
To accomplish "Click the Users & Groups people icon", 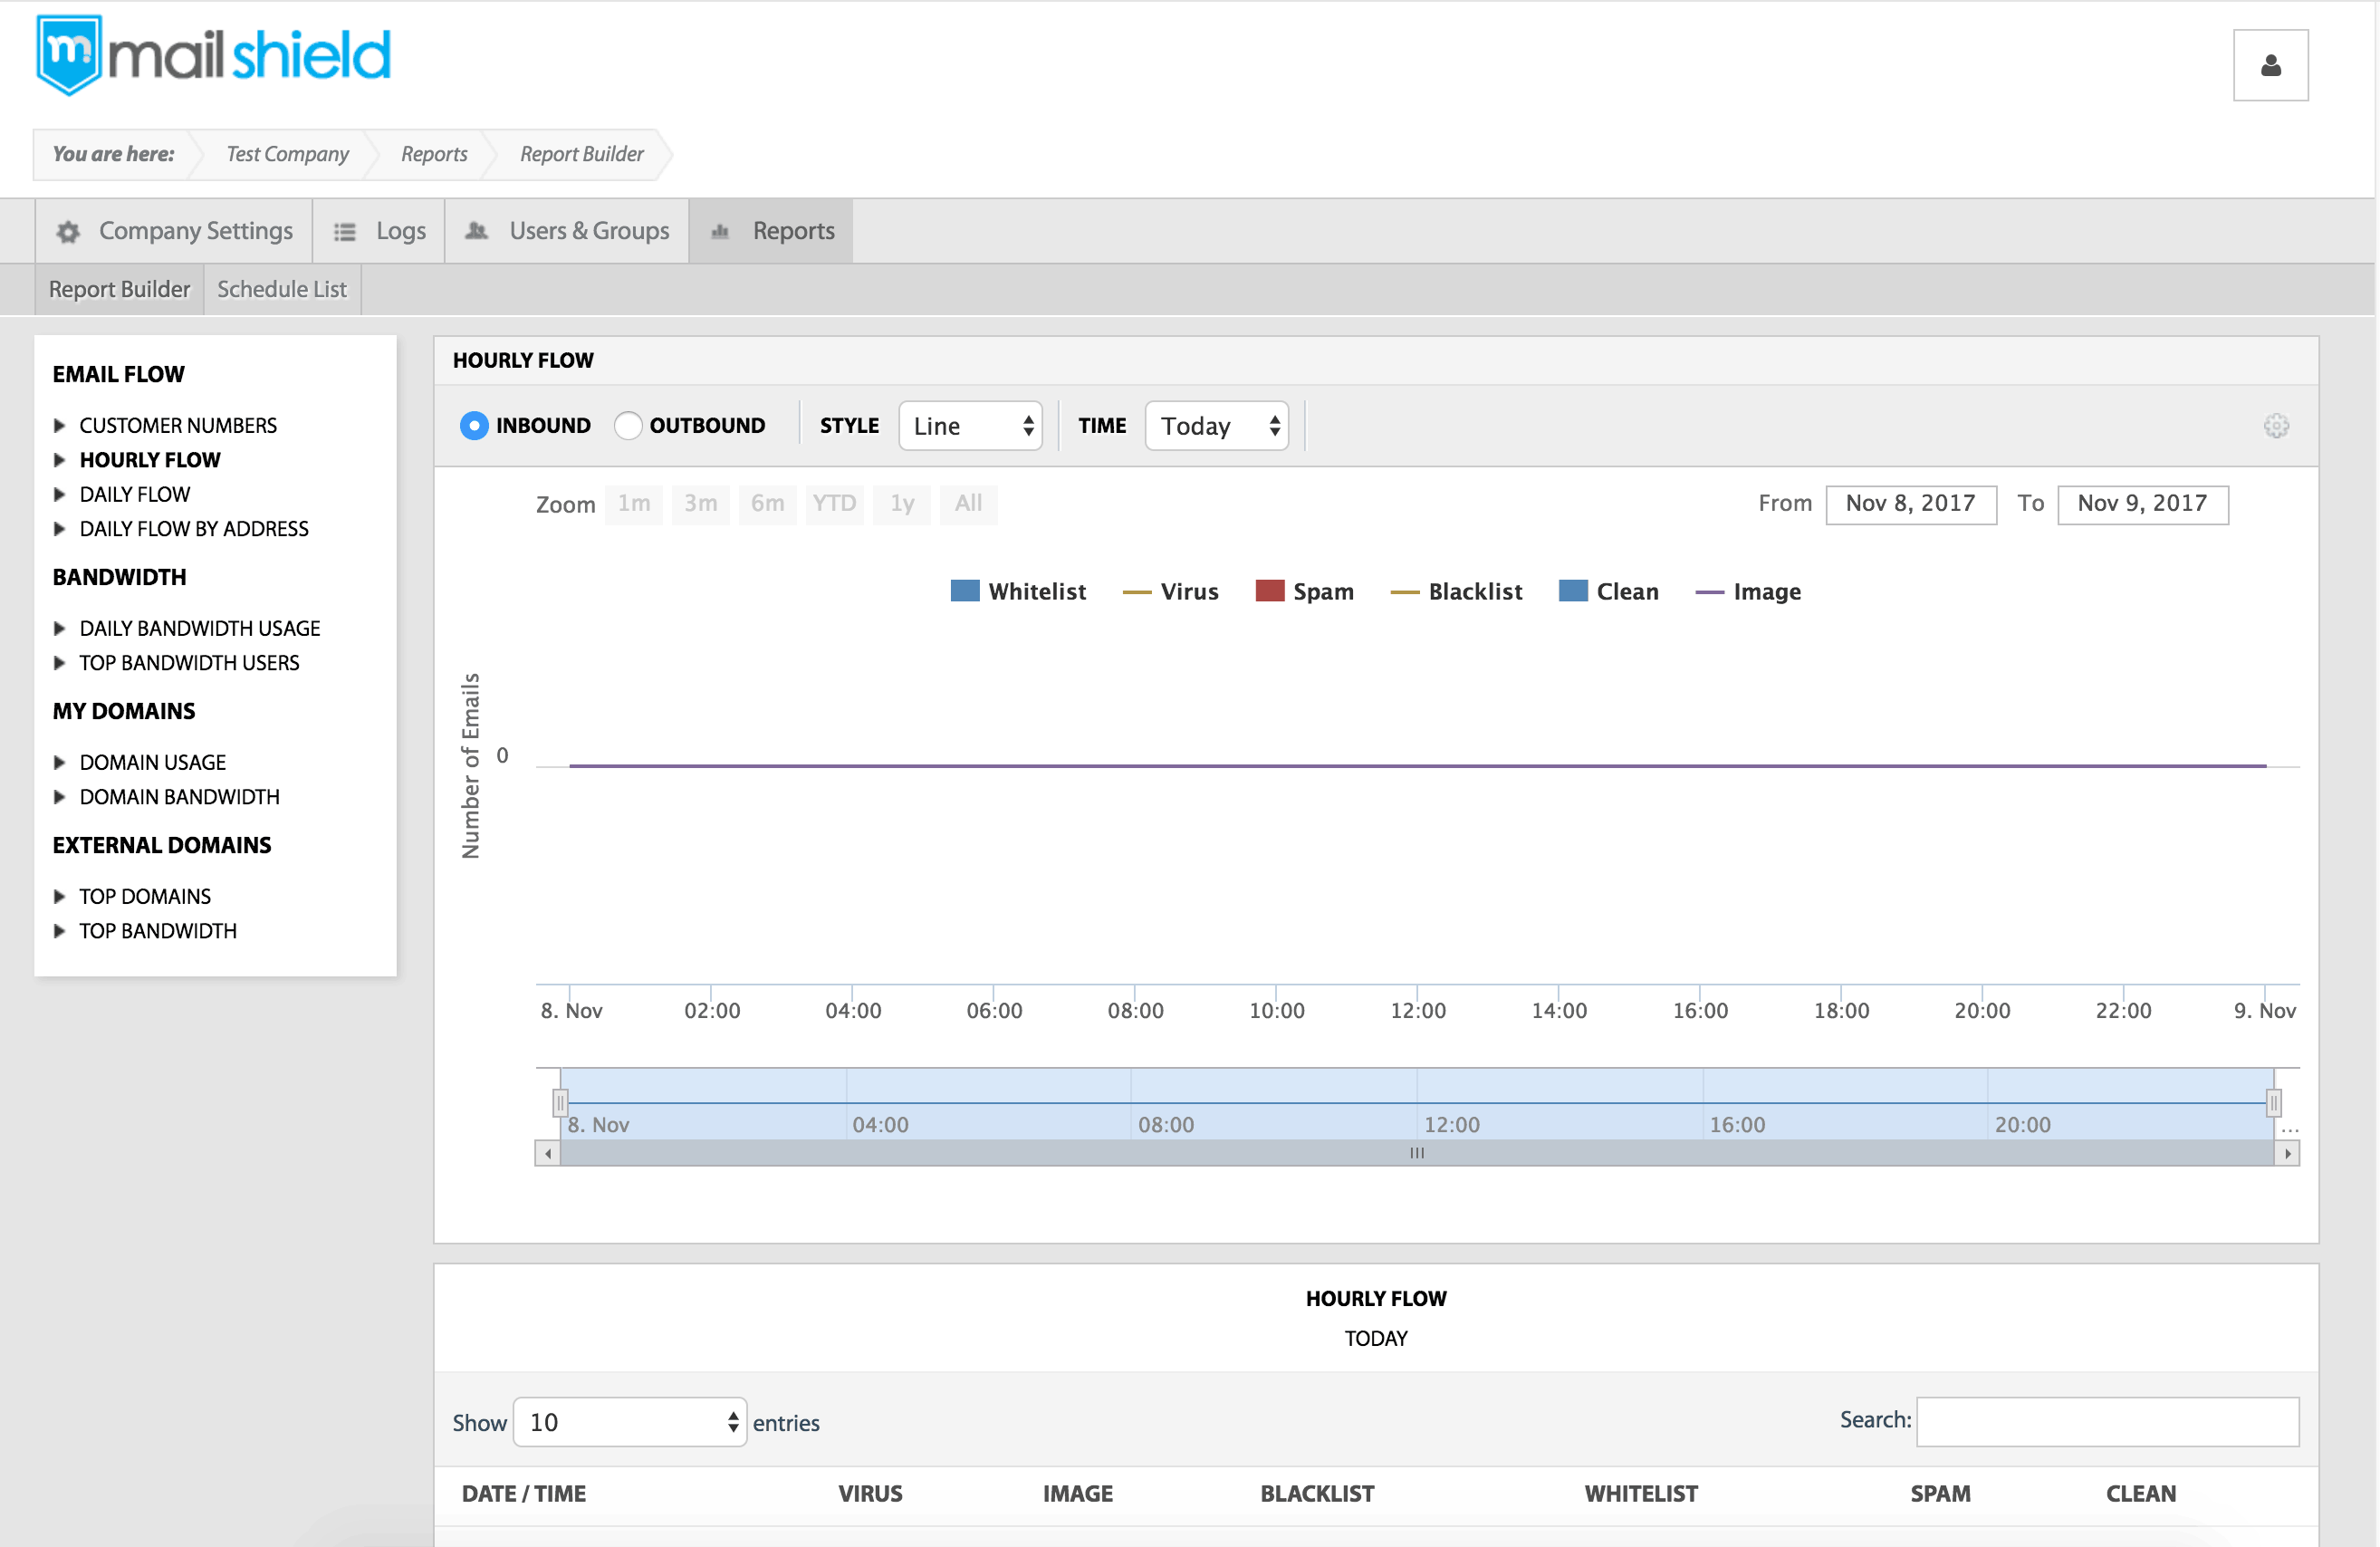I will [477, 231].
